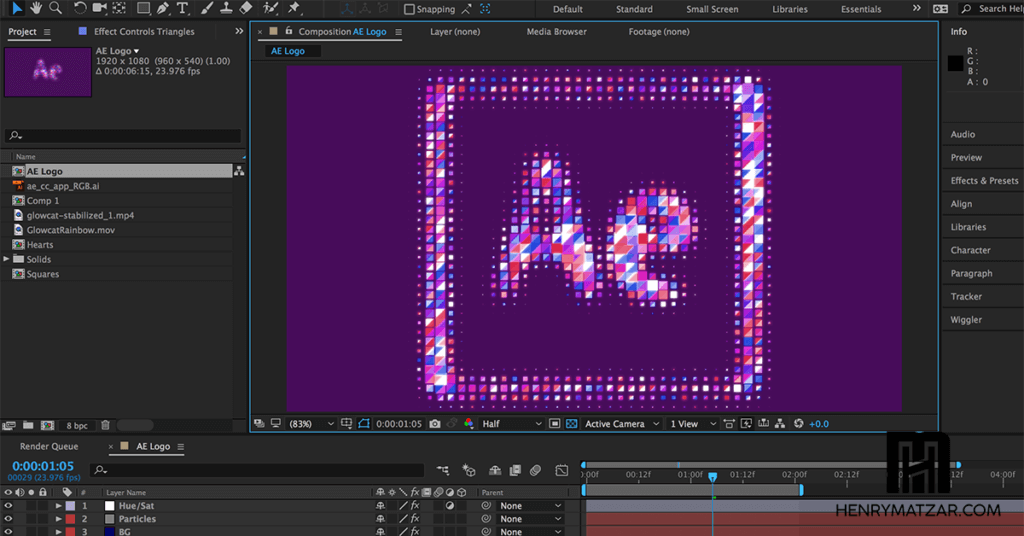
Task: Click the Hue/Sat layer label color swatch
Action: point(70,505)
